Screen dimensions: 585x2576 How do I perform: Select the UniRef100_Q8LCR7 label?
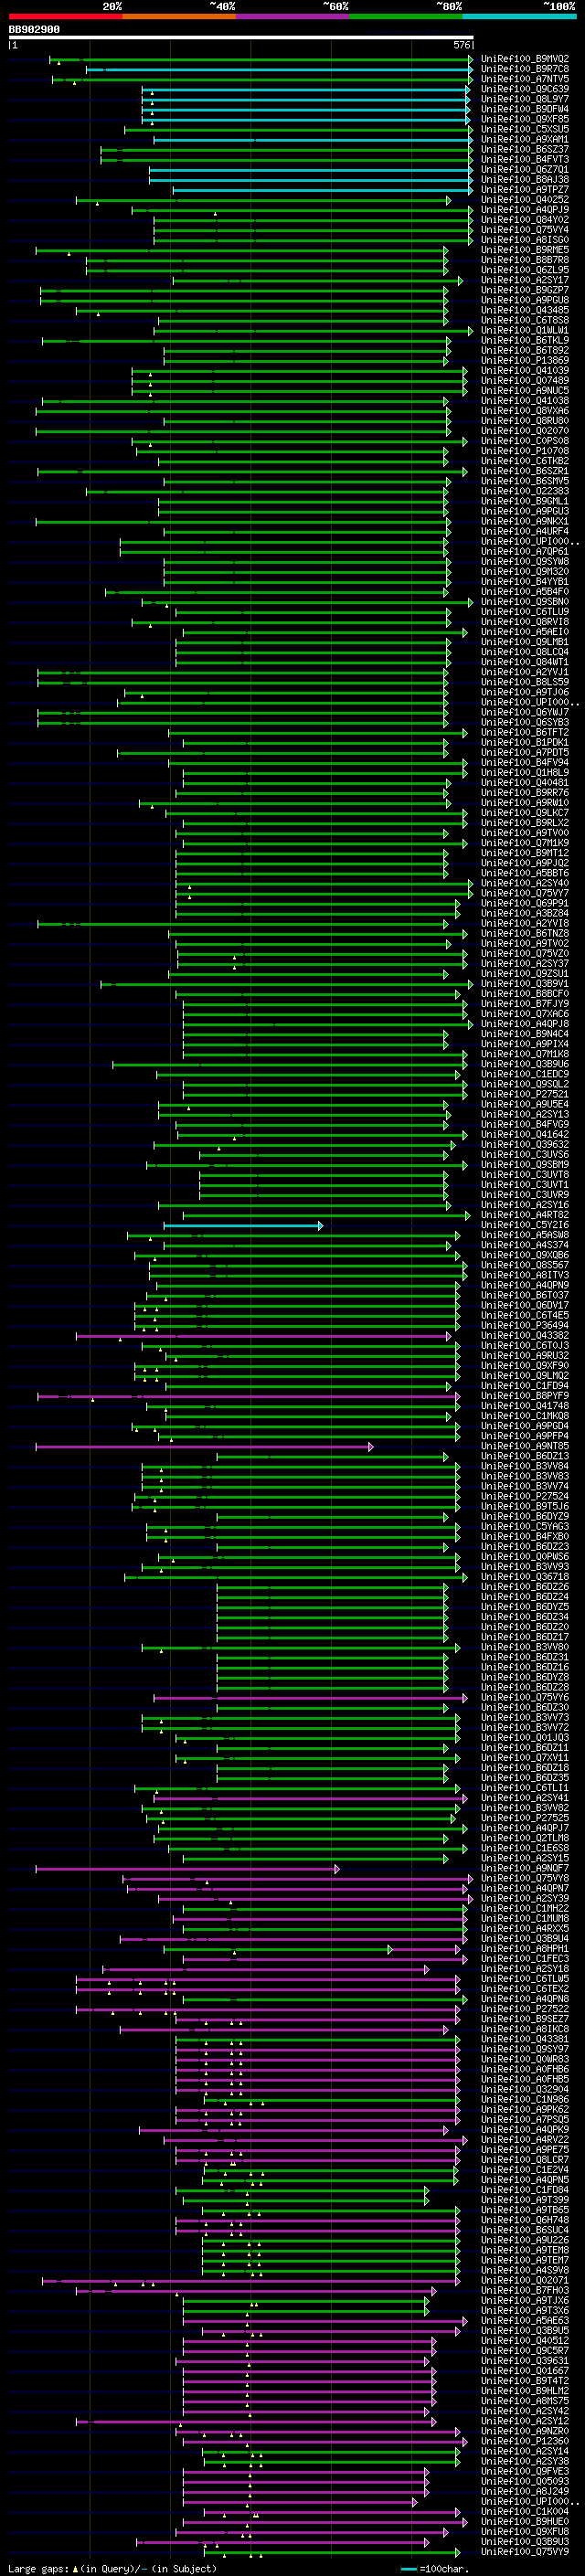pyautogui.click(x=525, y=2159)
